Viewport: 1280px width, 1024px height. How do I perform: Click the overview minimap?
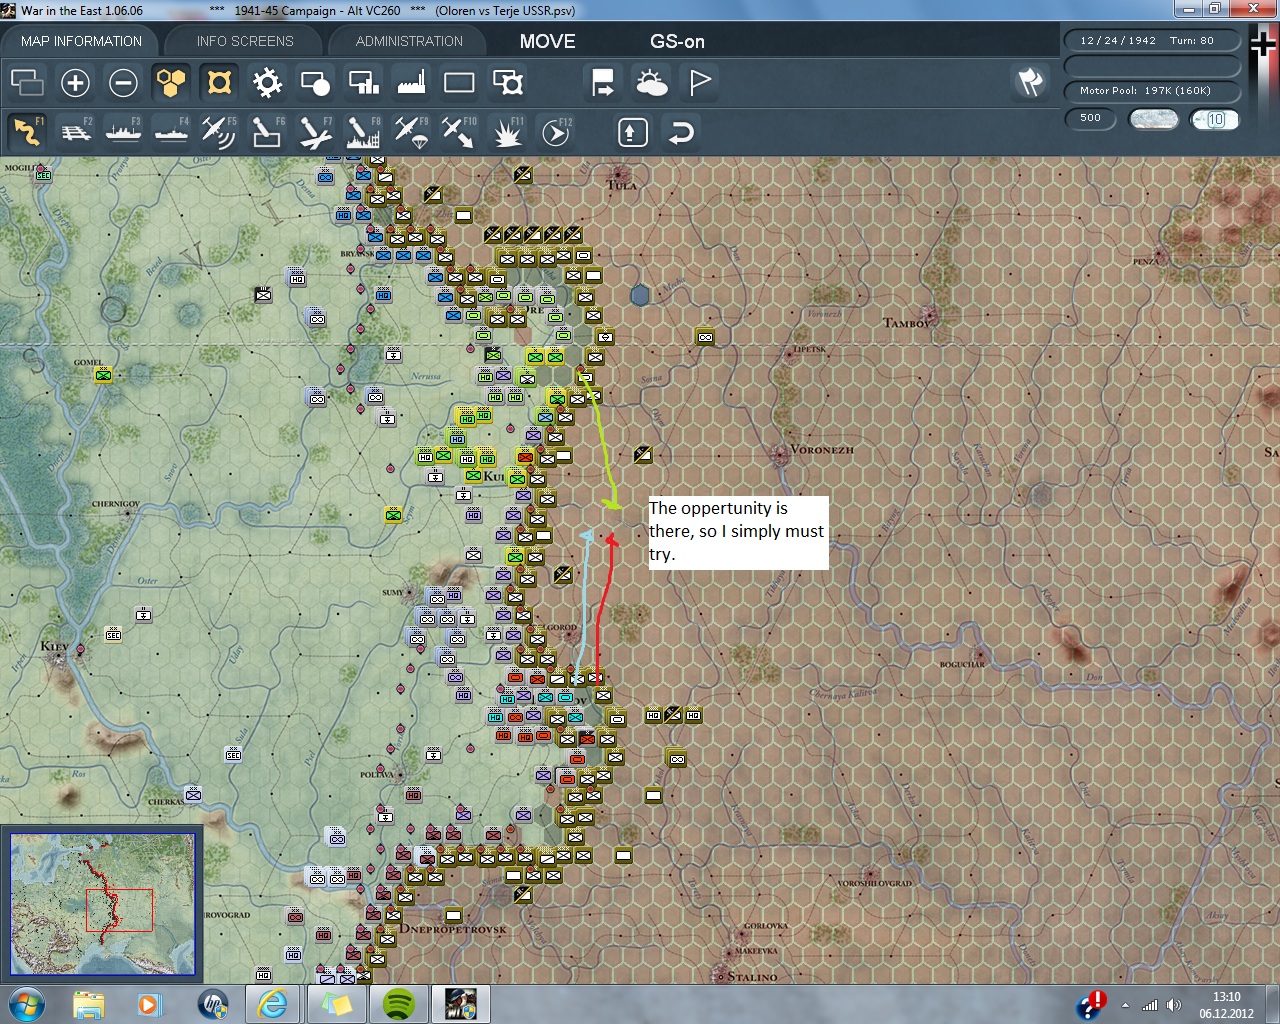[x=102, y=904]
